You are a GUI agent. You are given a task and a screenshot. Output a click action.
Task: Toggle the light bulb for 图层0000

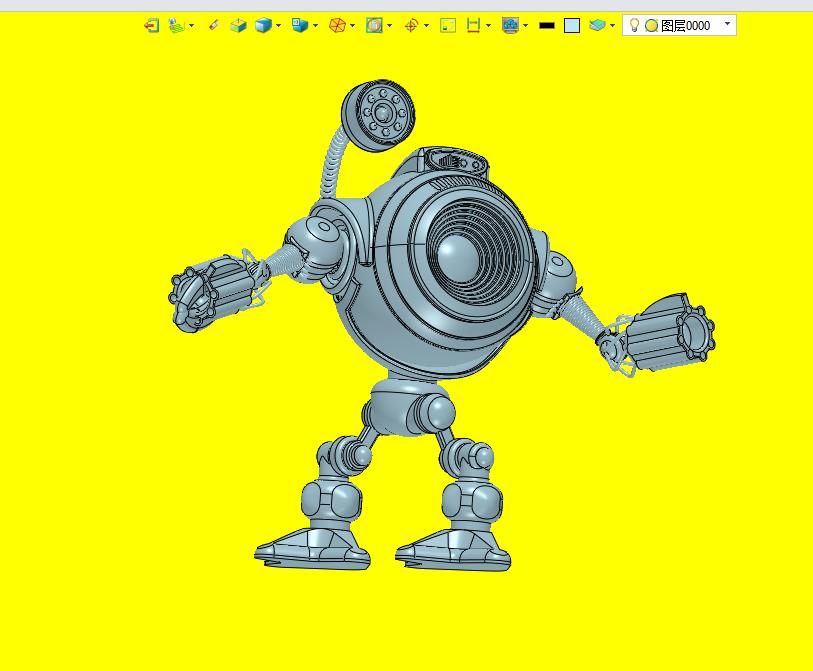[x=634, y=25]
